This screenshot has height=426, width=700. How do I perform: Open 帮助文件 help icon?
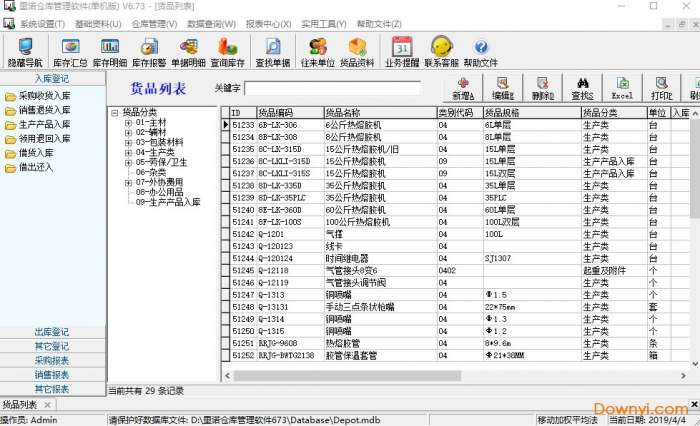click(x=481, y=53)
